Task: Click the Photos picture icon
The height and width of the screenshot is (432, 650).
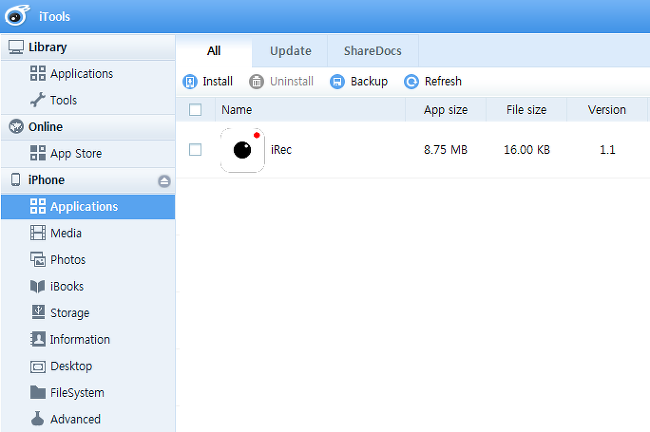Action: 38,260
